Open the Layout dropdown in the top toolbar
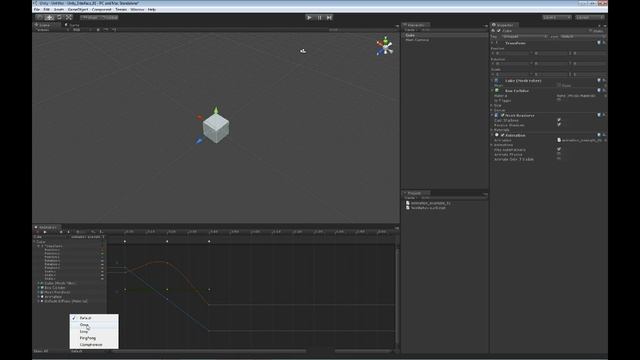The width and height of the screenshot is (640, 360). tap(590, 18)
